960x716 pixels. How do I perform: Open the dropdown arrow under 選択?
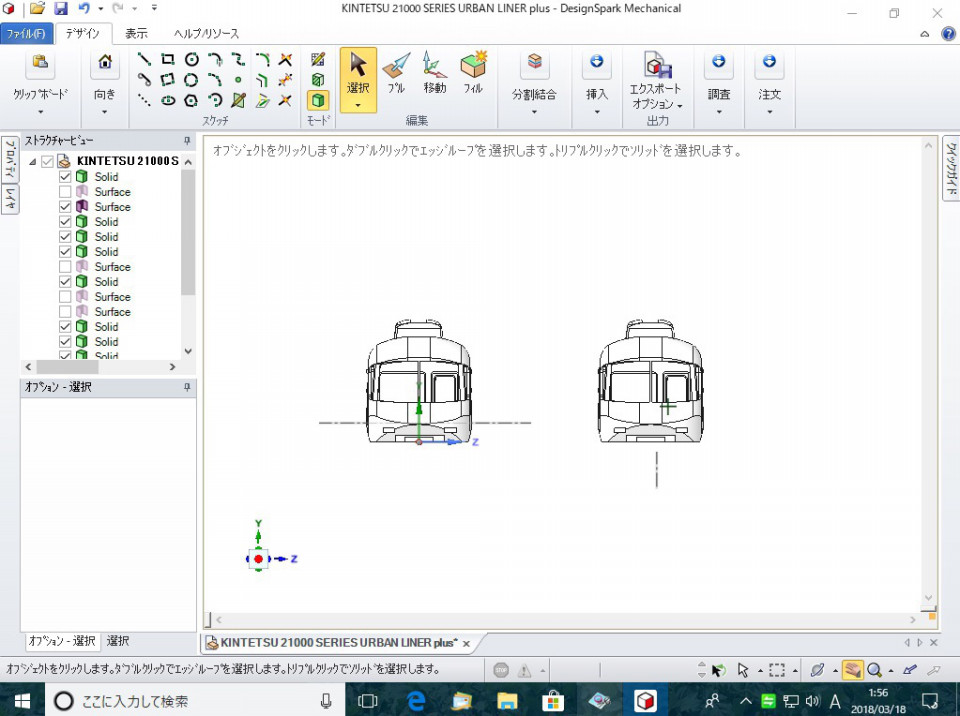pyautogui.click(x=358, y=105)
